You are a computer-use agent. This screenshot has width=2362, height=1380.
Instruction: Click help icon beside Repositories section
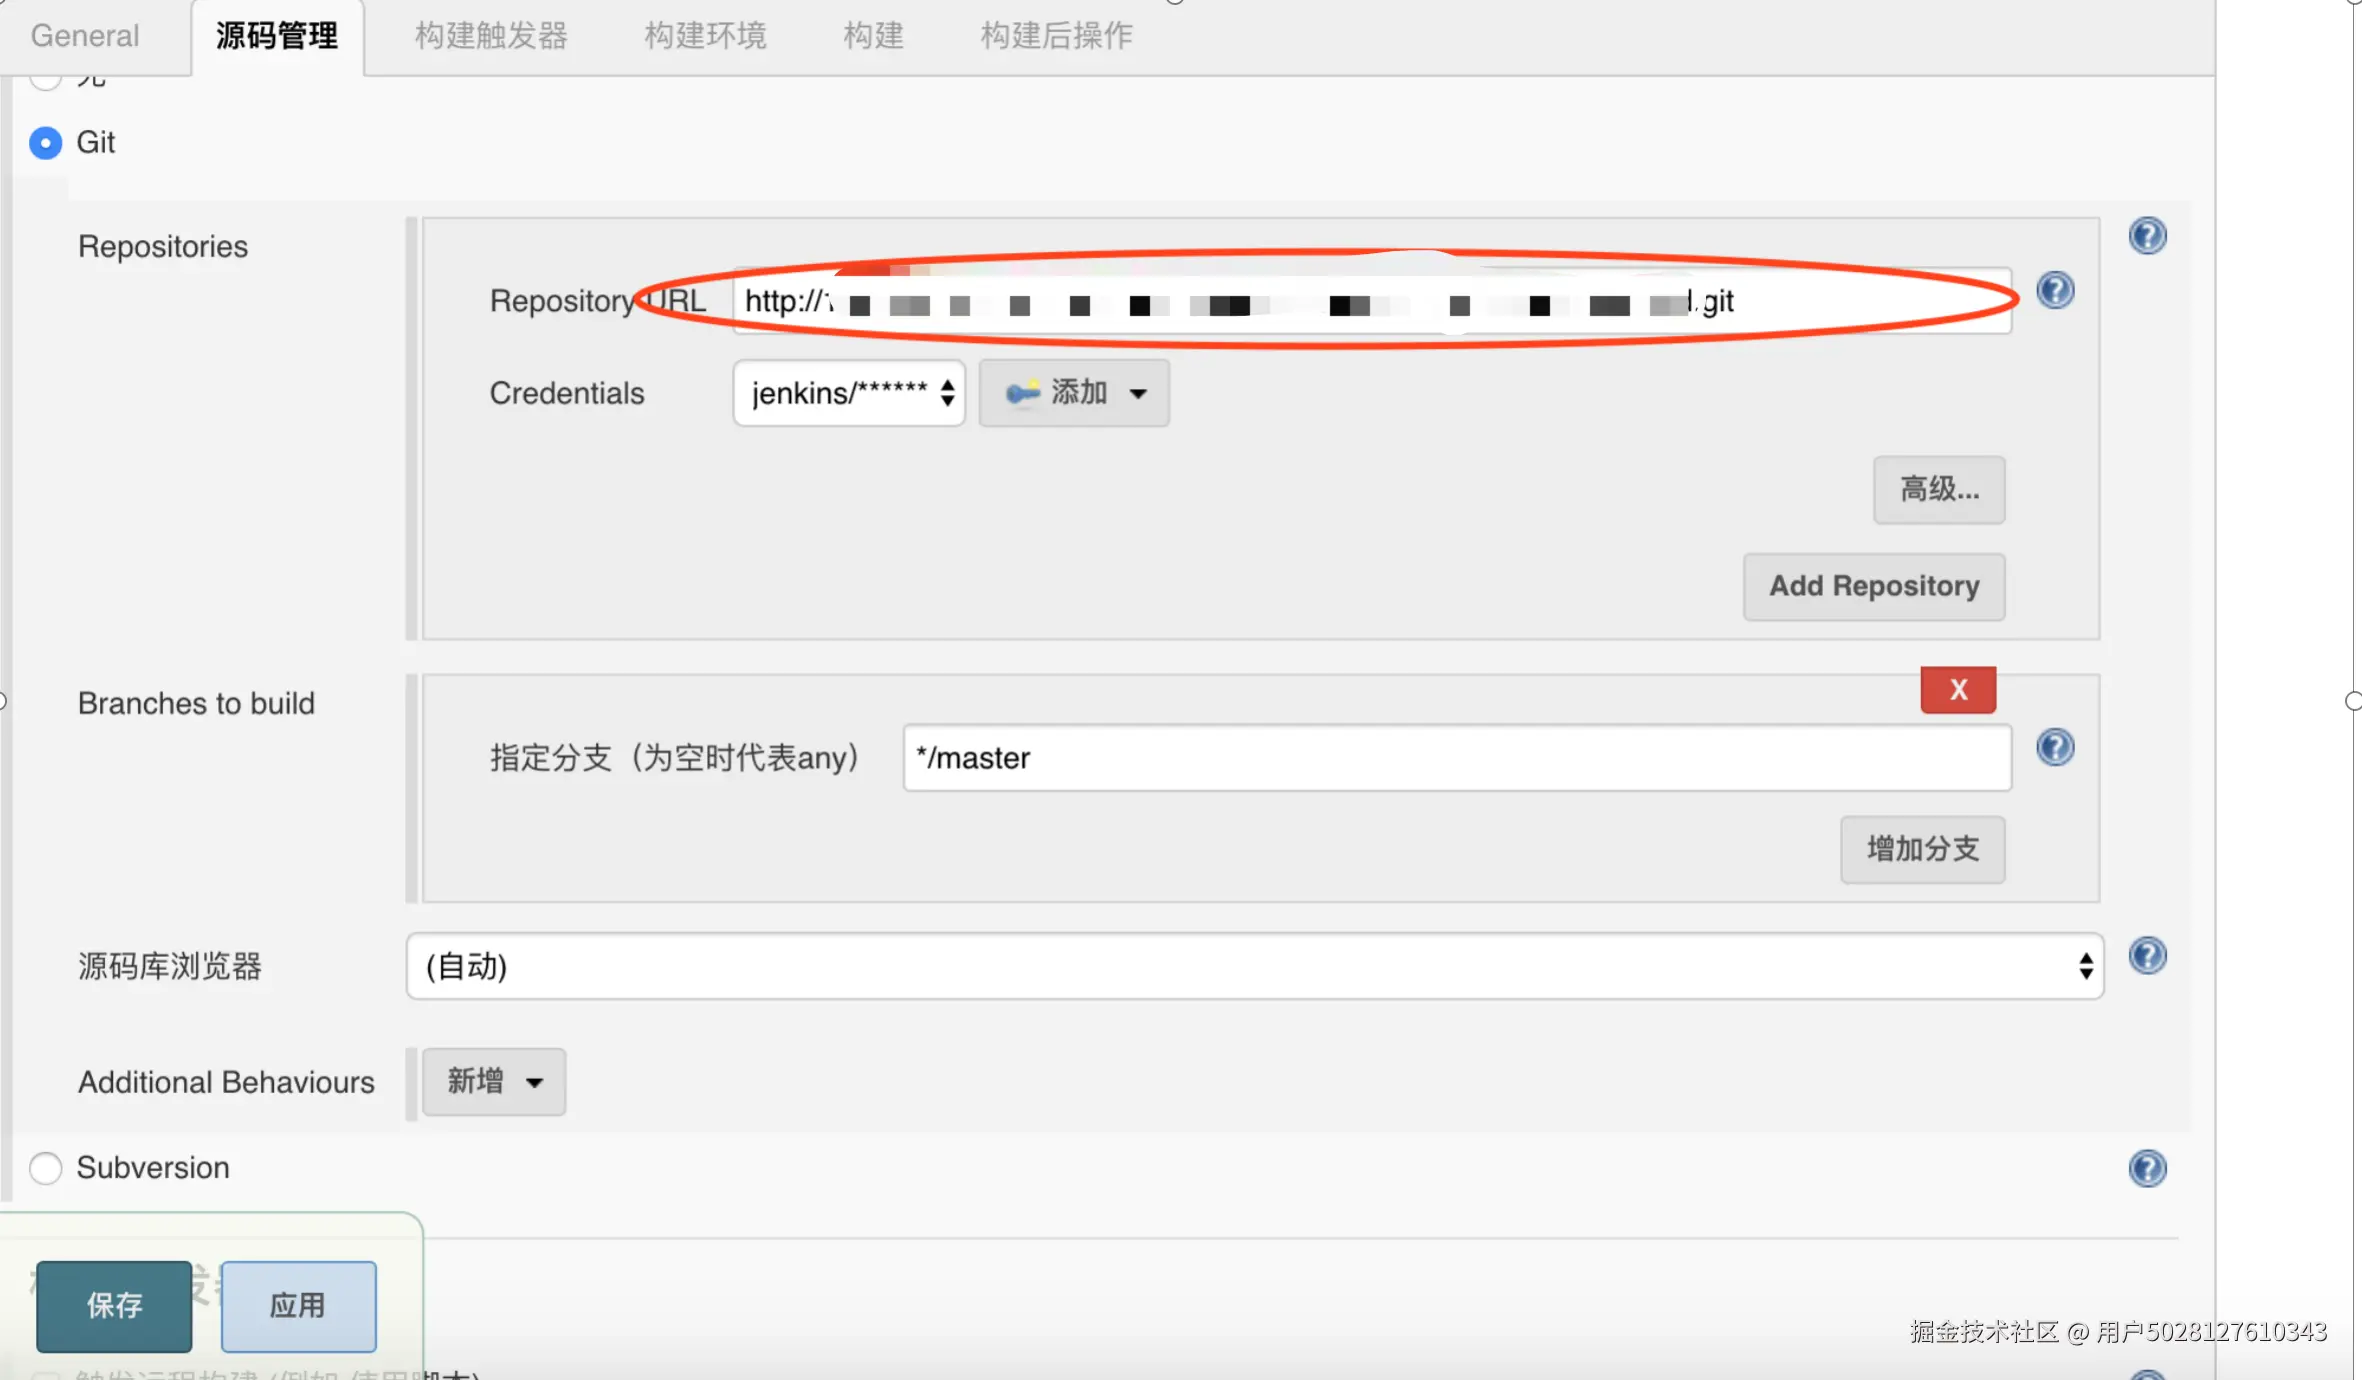(2147, 236)
